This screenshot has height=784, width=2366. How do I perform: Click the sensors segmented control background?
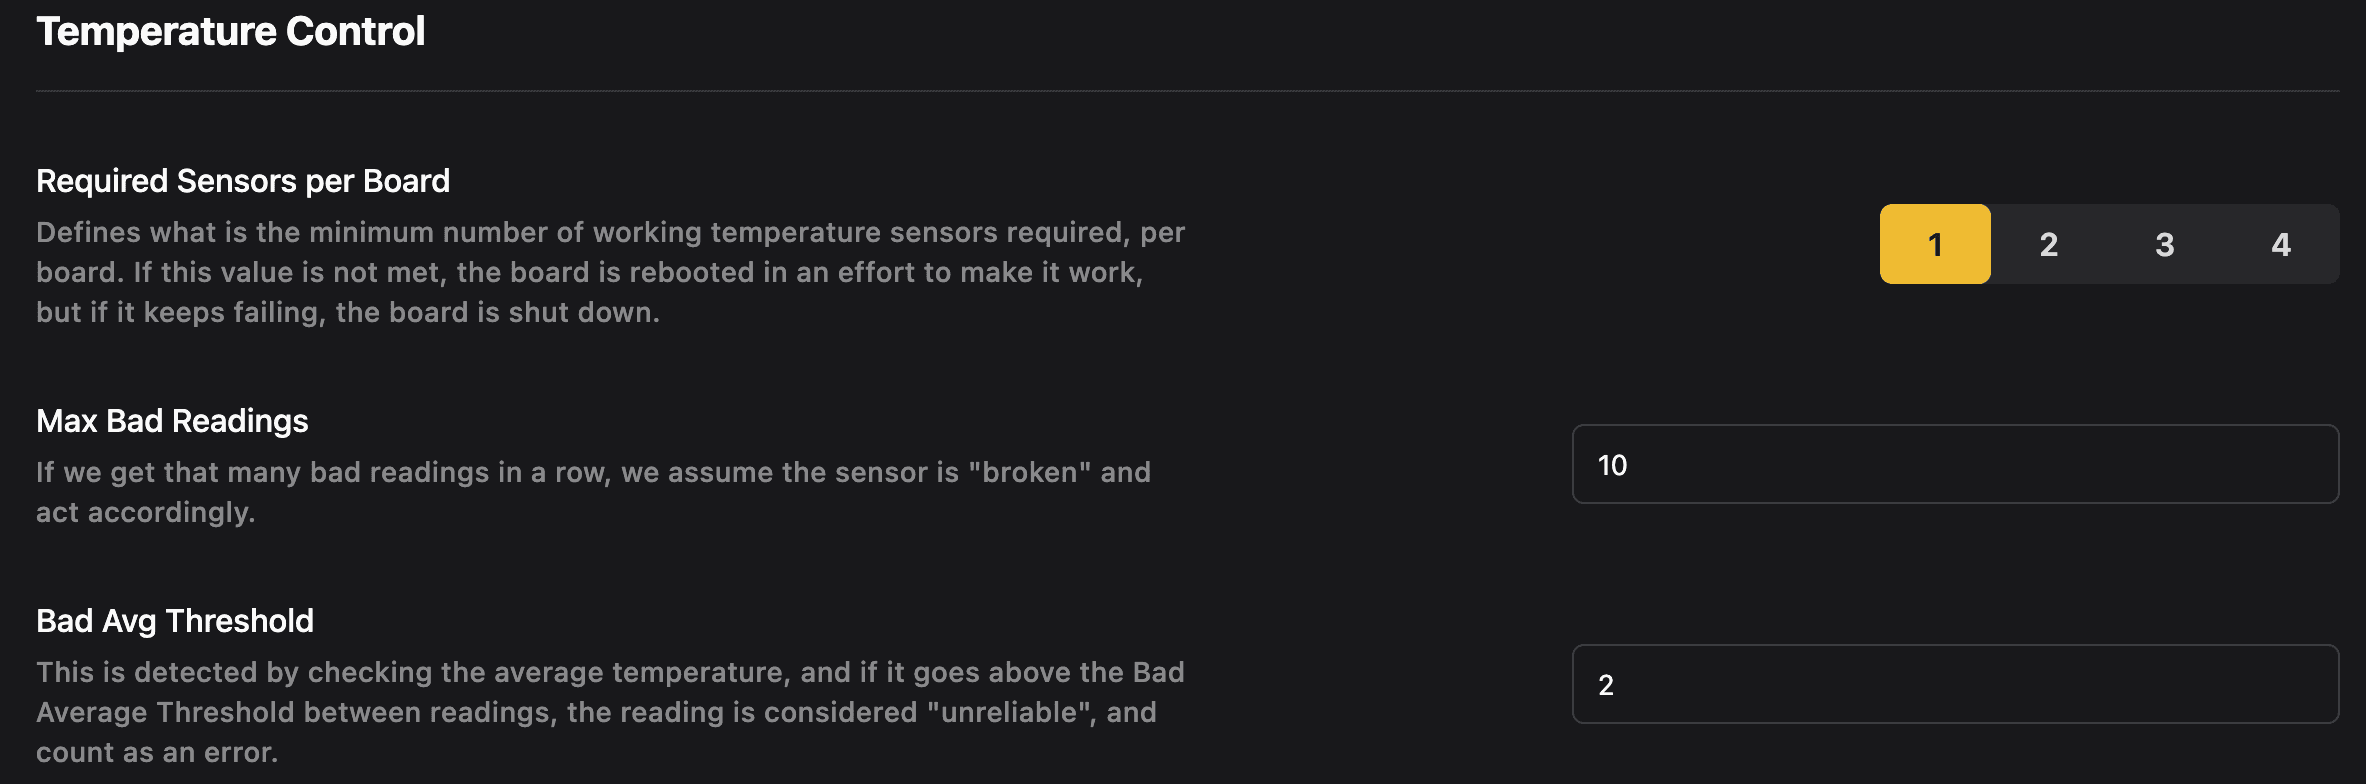[2110, 243]
